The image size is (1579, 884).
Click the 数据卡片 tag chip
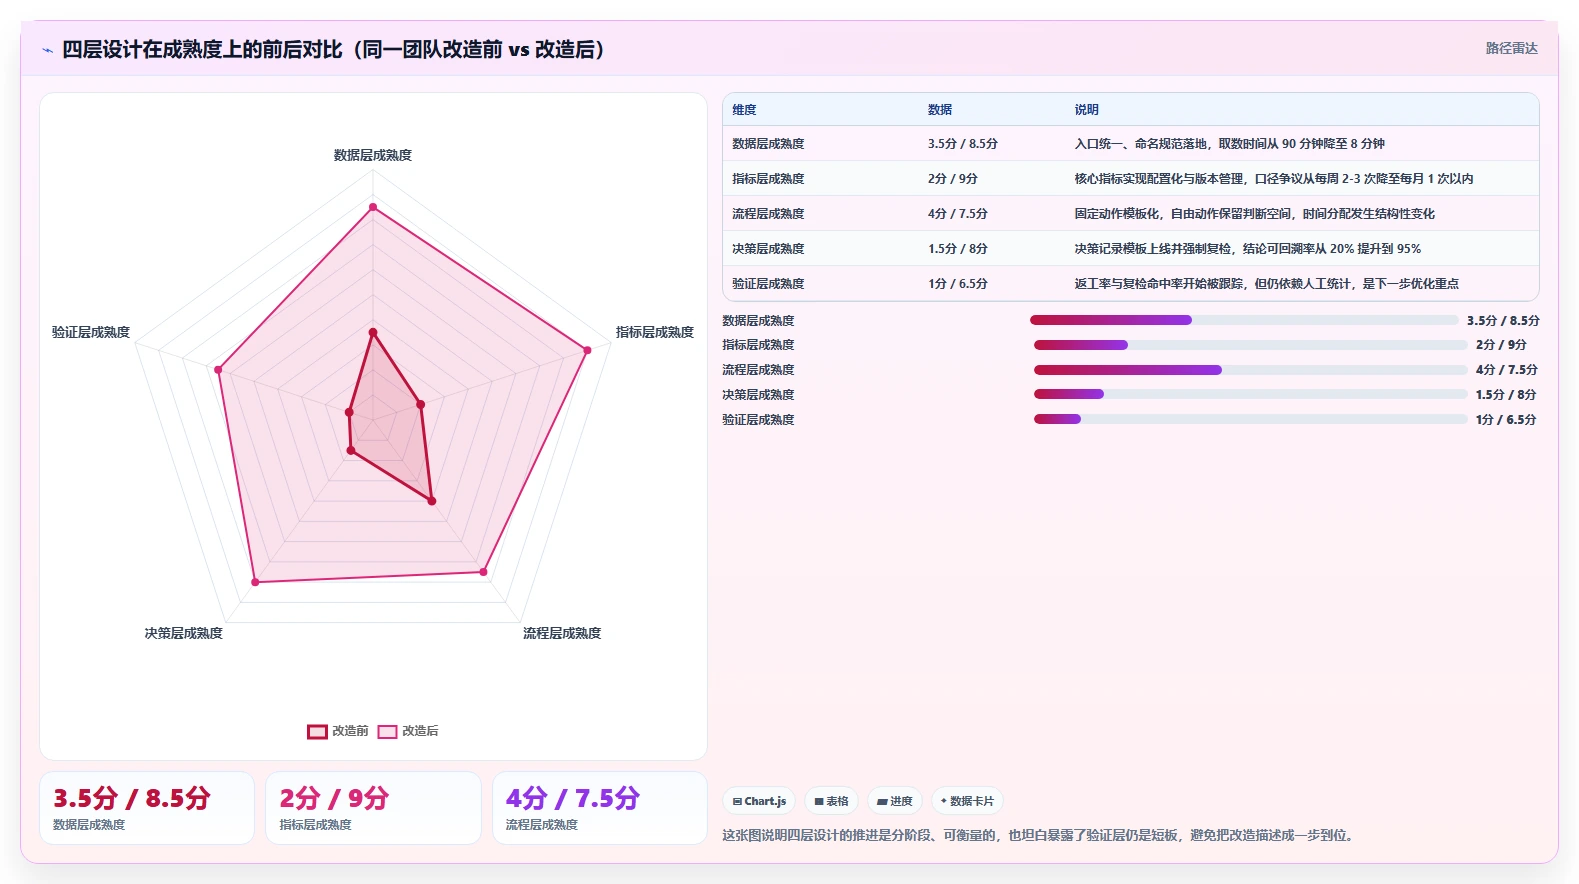pos(967,801)
